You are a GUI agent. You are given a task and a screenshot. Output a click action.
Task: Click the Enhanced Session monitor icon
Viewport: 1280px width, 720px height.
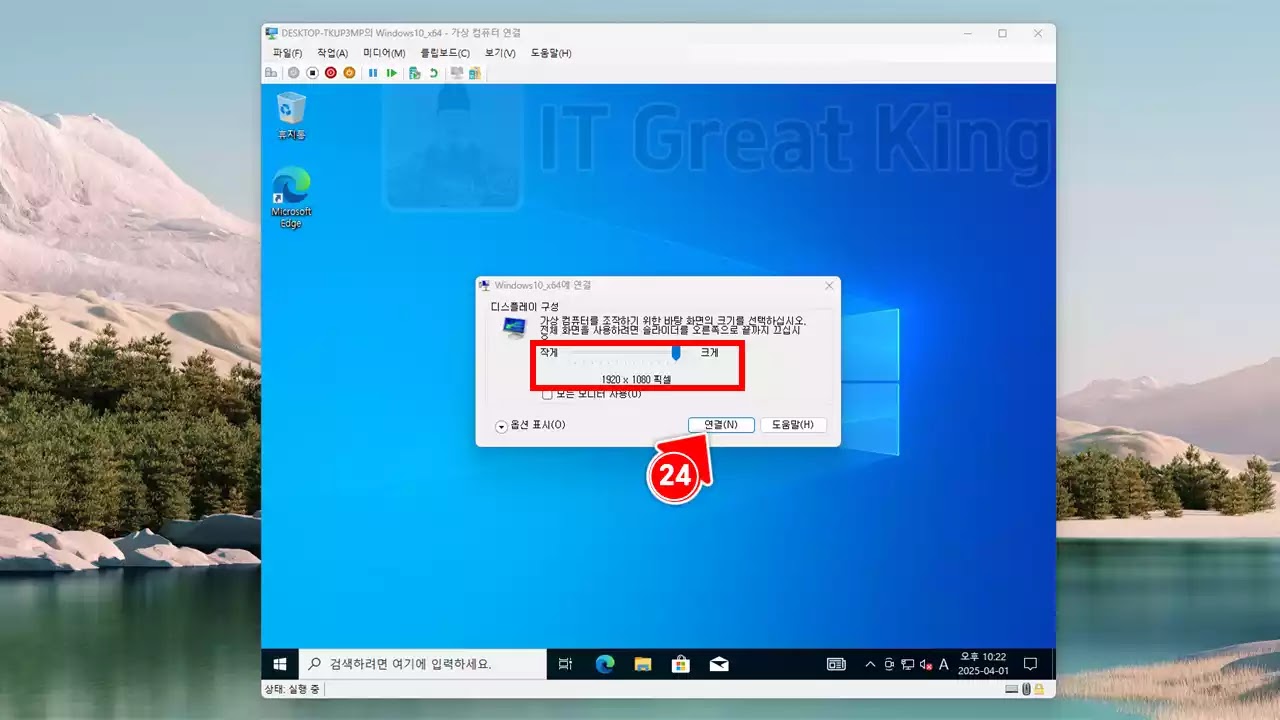coord(457,73)
